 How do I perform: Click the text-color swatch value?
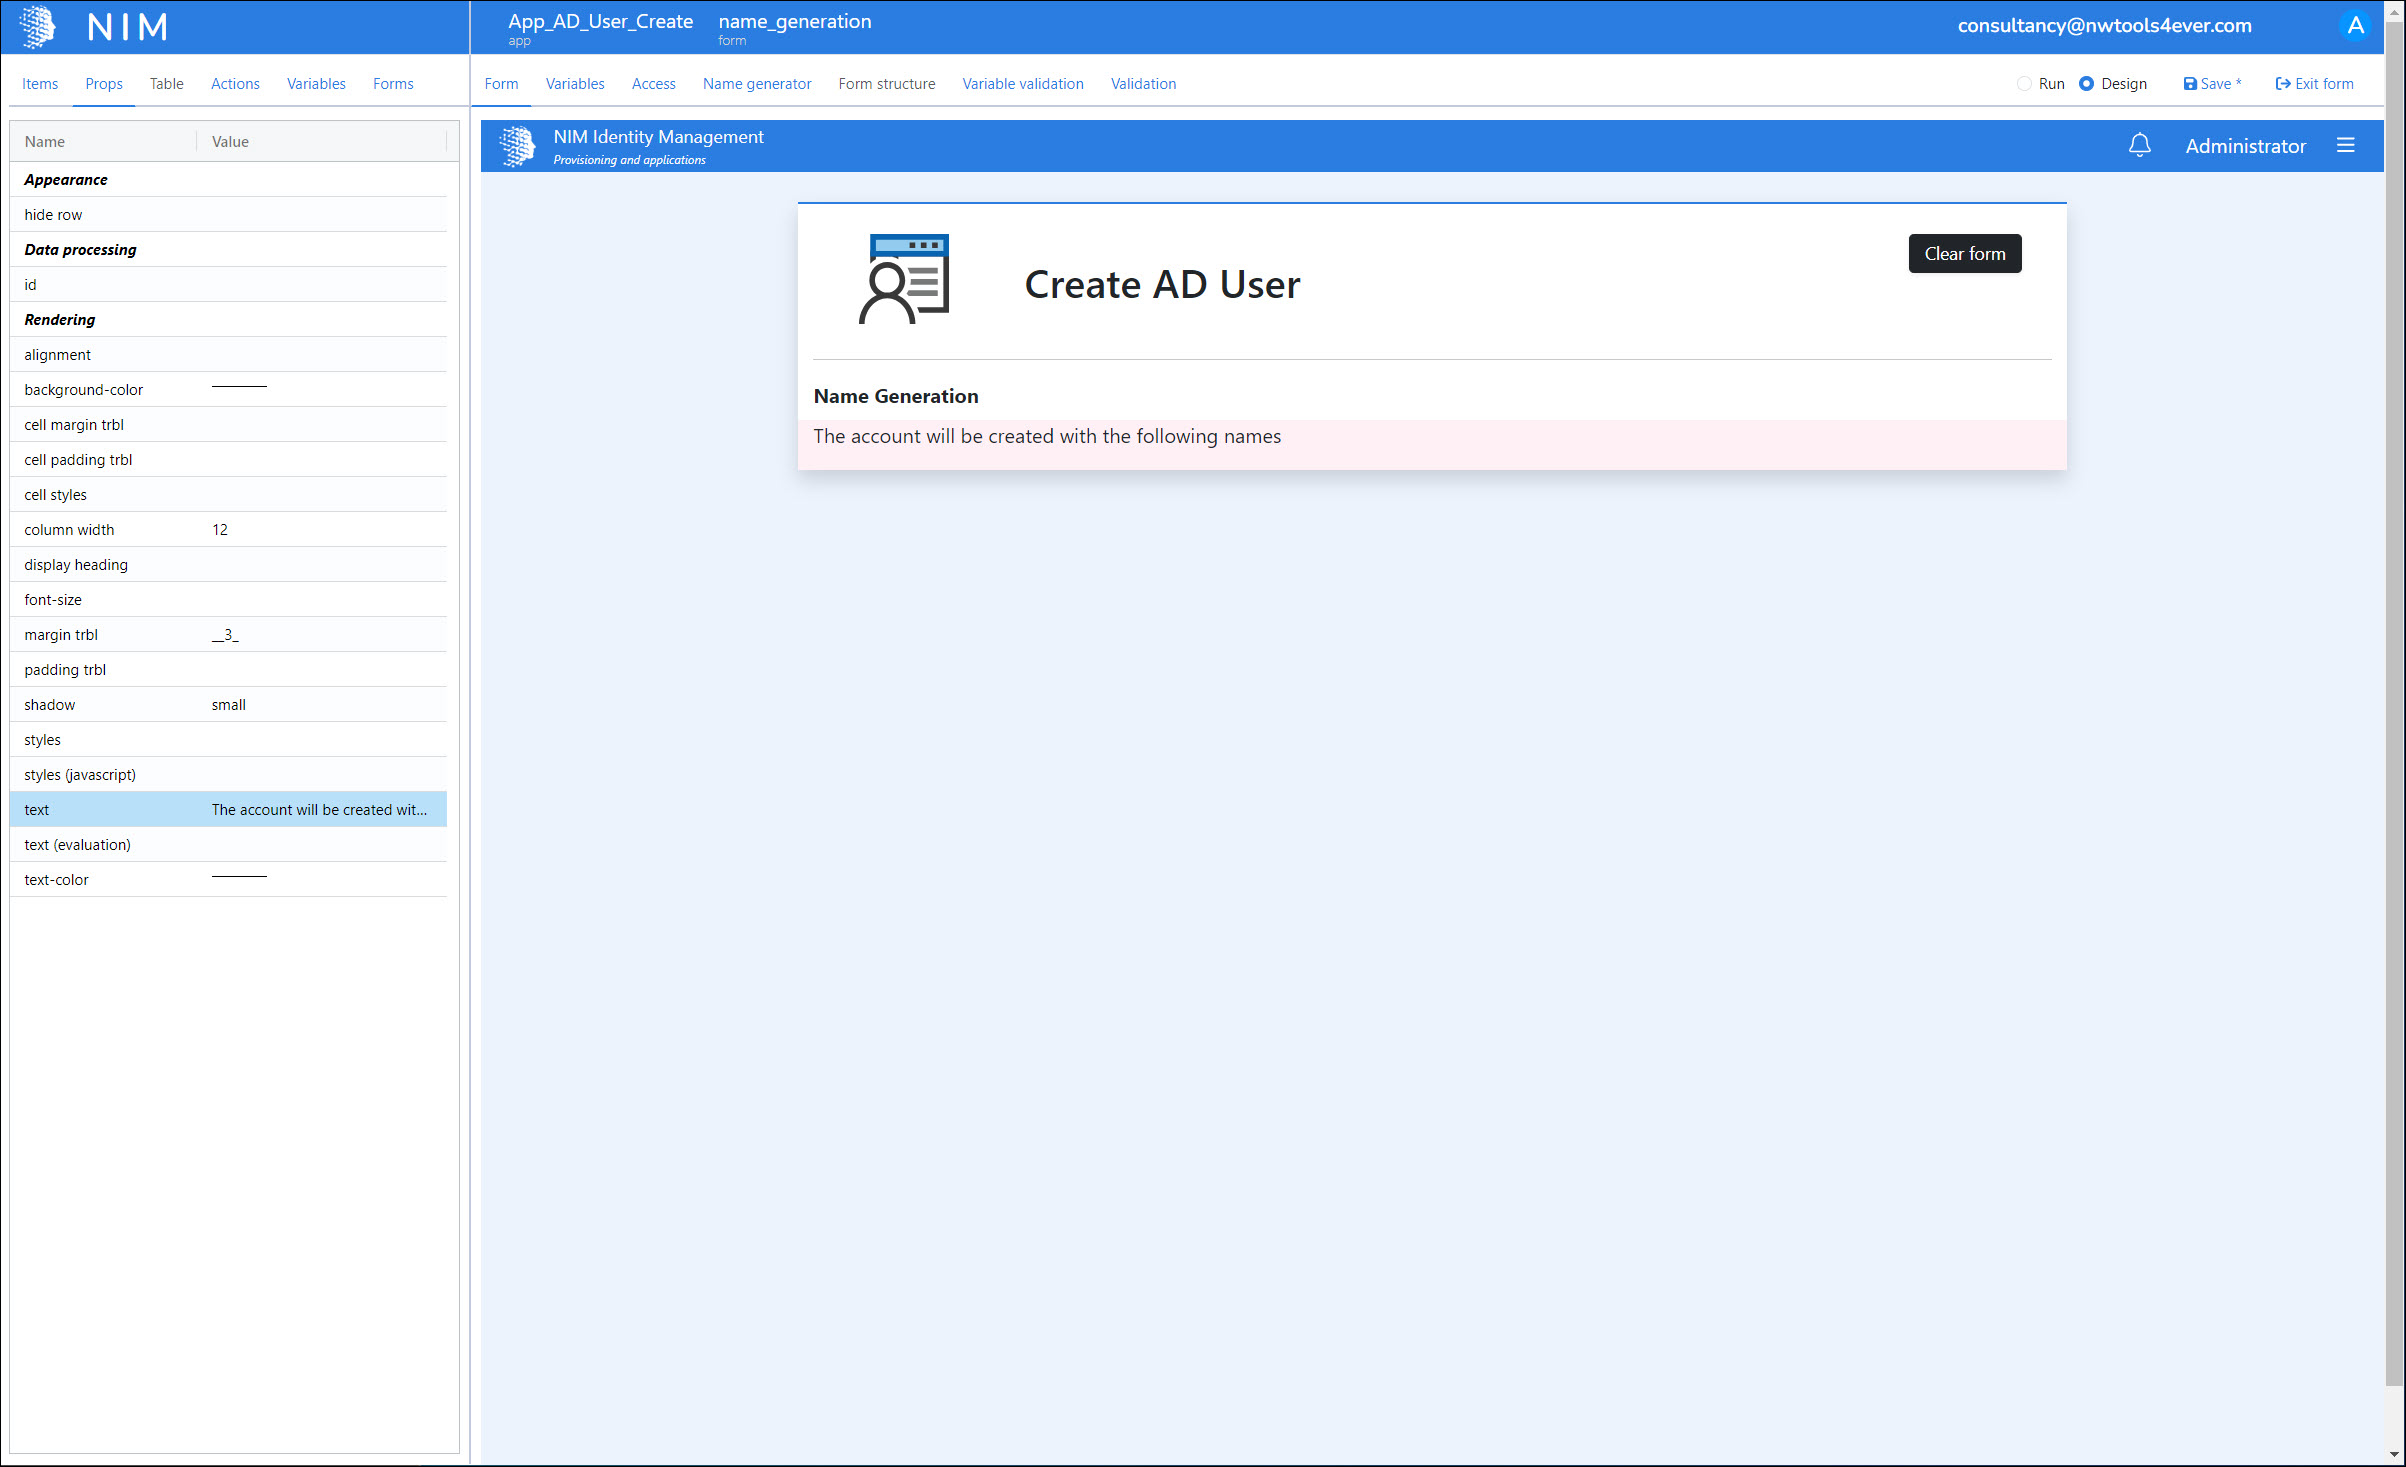tap(239, 878)
